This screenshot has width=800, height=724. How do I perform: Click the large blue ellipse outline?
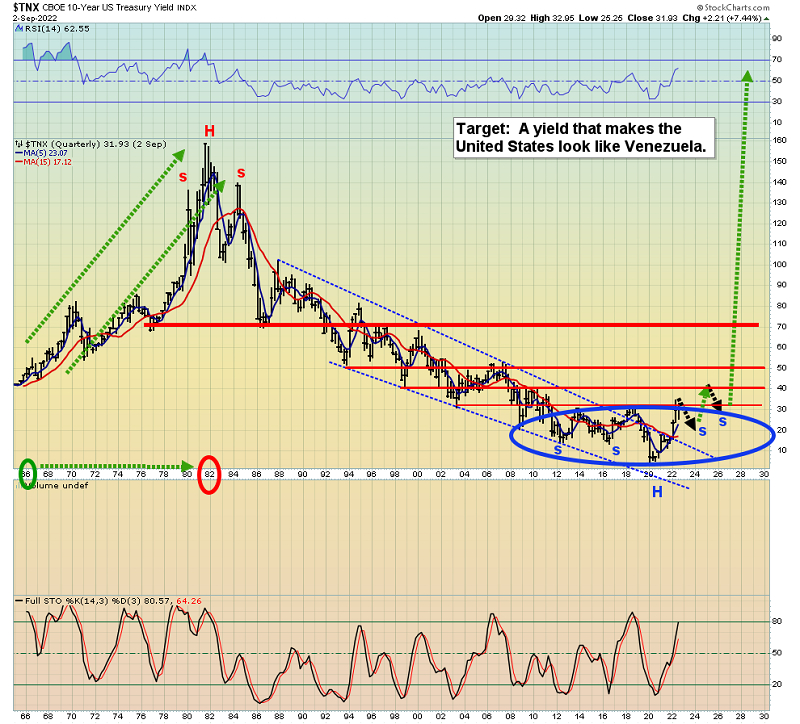(x=642, y=435)
